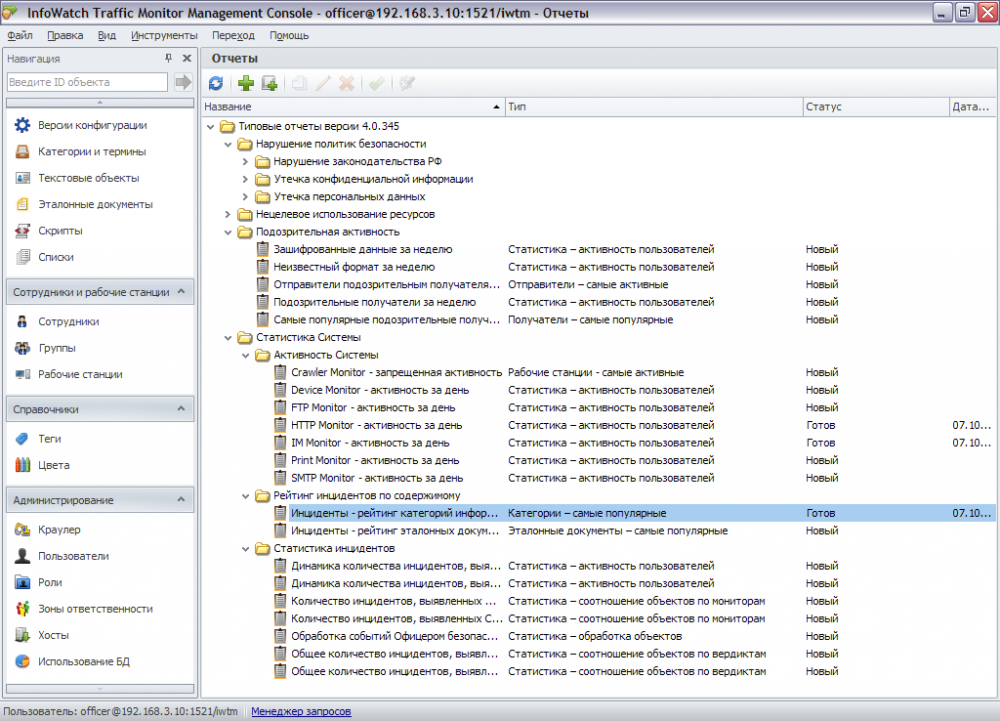
Task: Open the Инструменты menu
Action: 164,35
